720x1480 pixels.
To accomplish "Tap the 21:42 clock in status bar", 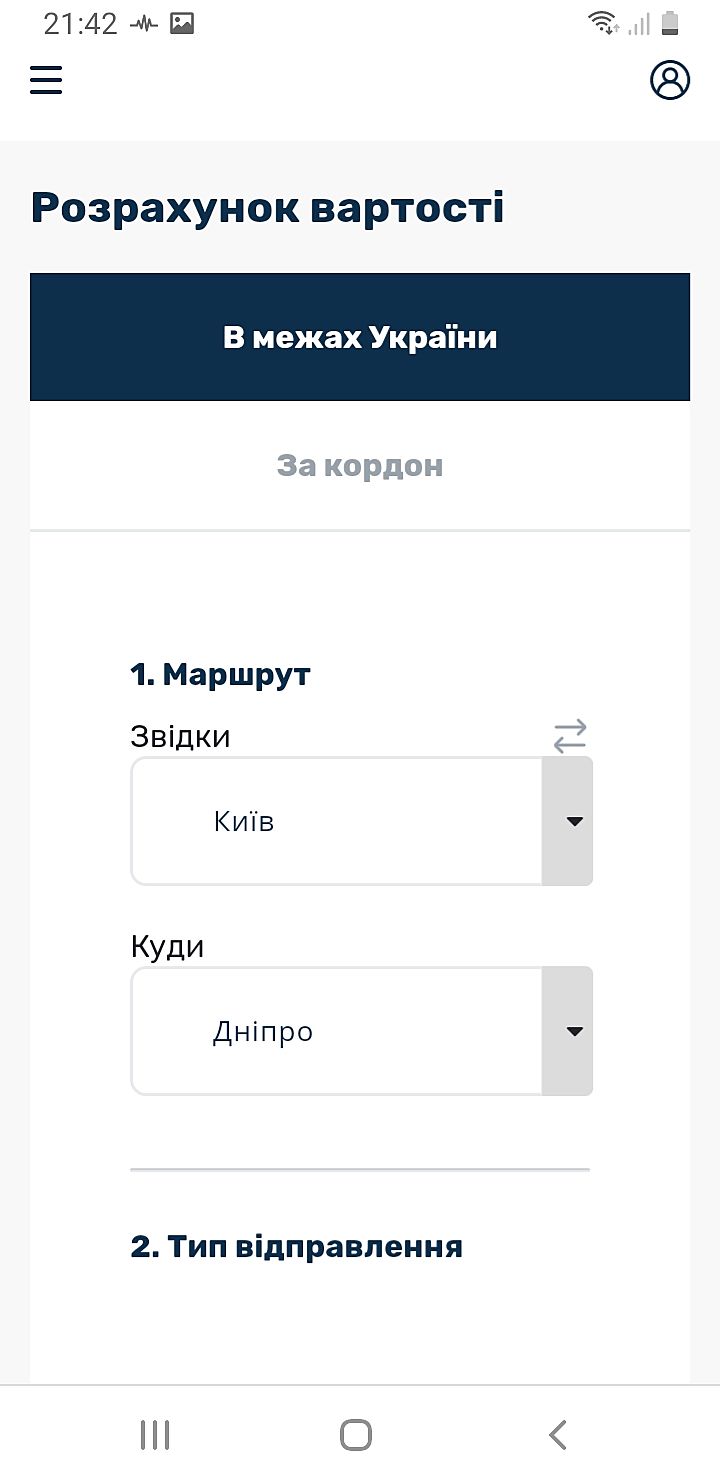I will click(x=80, y=23).
